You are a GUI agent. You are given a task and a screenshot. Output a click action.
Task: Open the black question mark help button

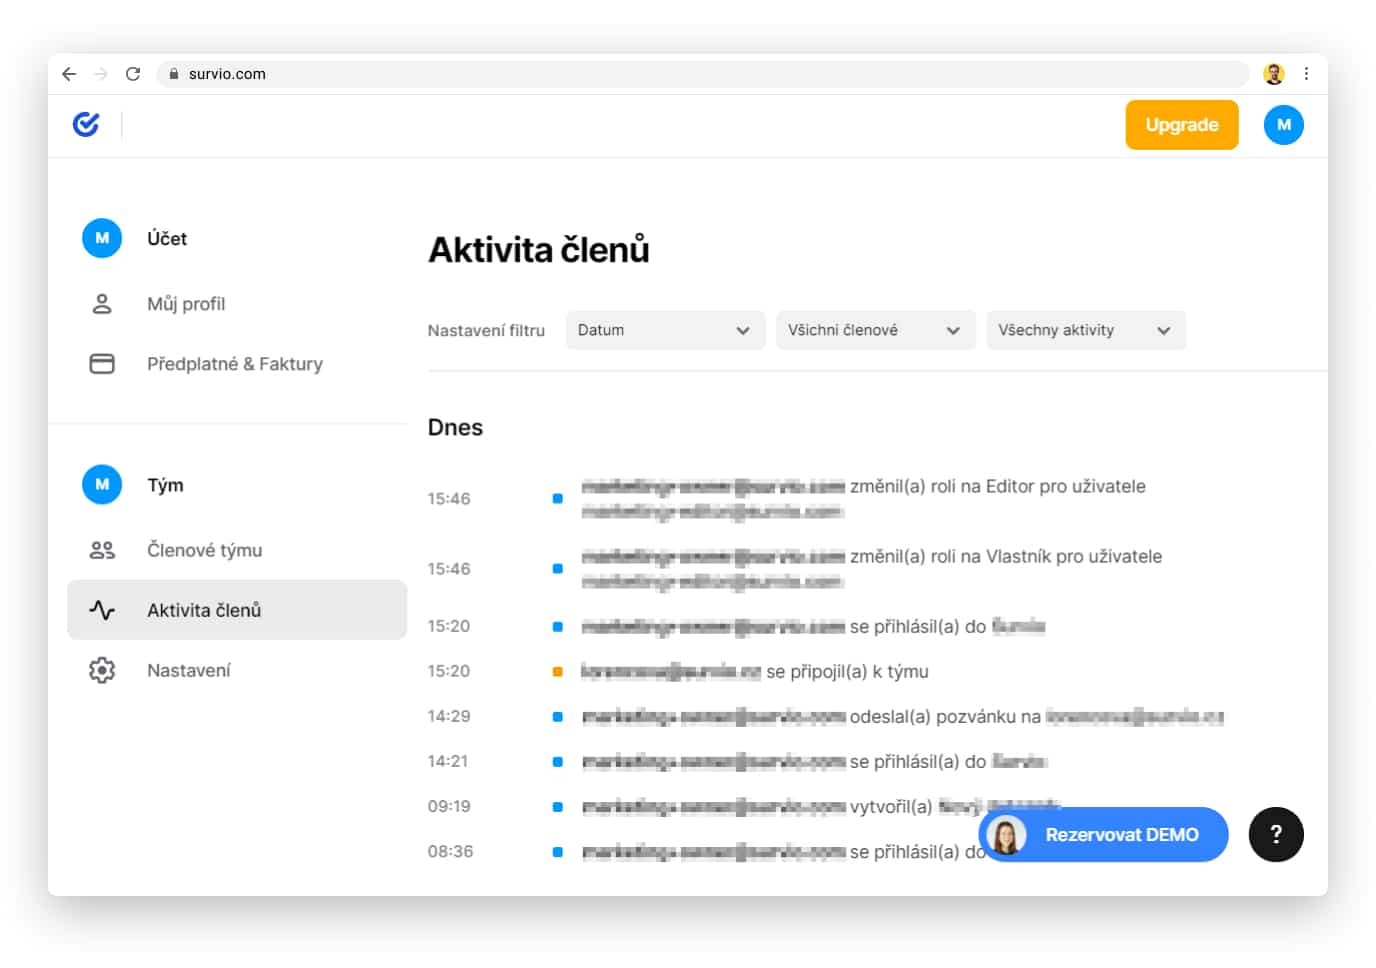point(1275,834)
